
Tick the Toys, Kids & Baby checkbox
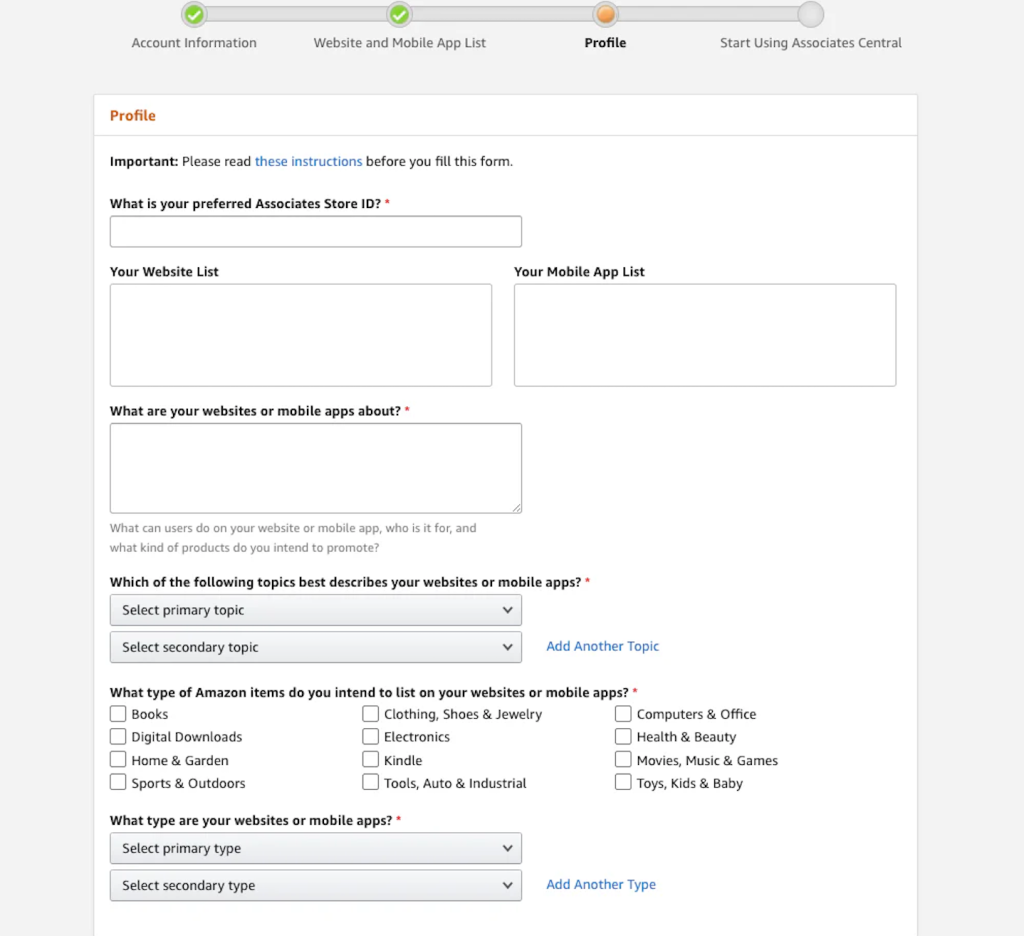623,783
